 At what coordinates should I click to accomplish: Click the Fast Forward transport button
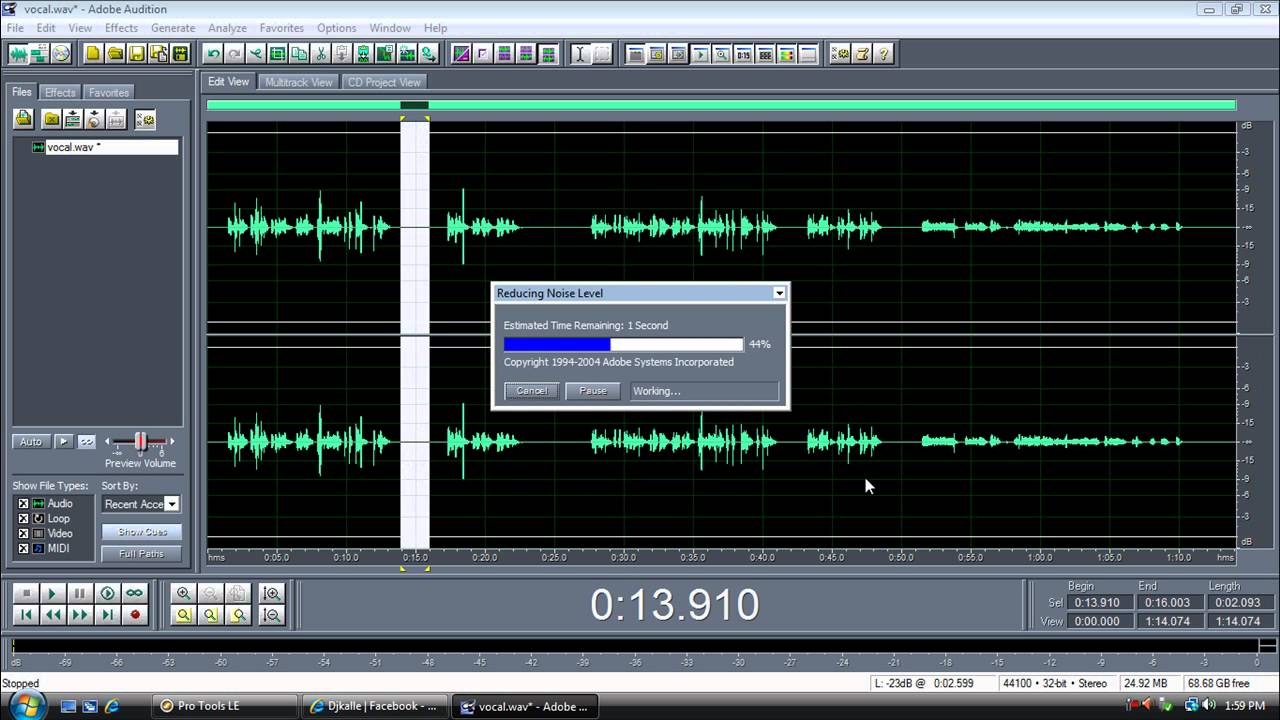click(81, 616)
